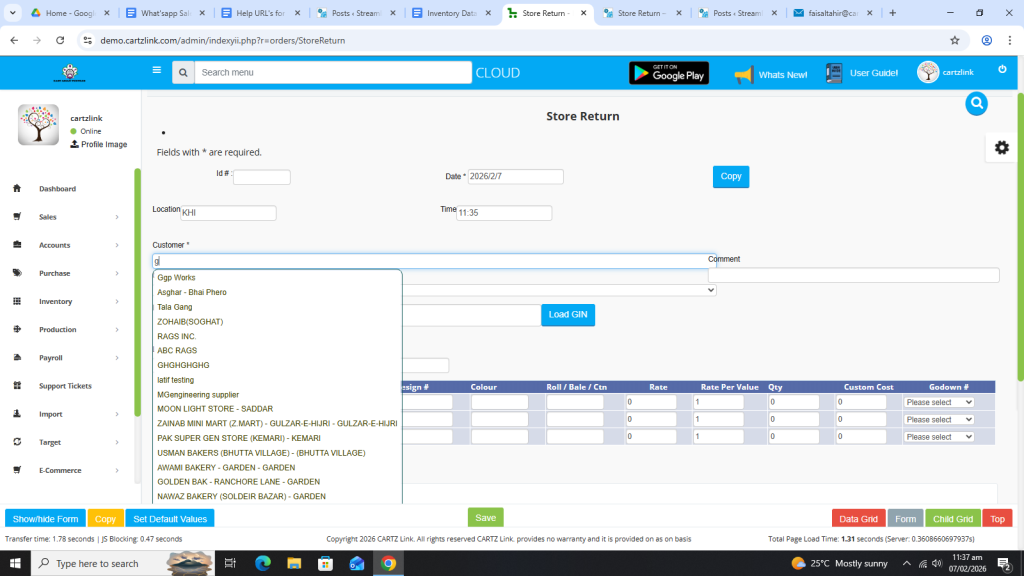Open the first row Godown dropdown
This screenshot has height=576, width=1024.
938,402
